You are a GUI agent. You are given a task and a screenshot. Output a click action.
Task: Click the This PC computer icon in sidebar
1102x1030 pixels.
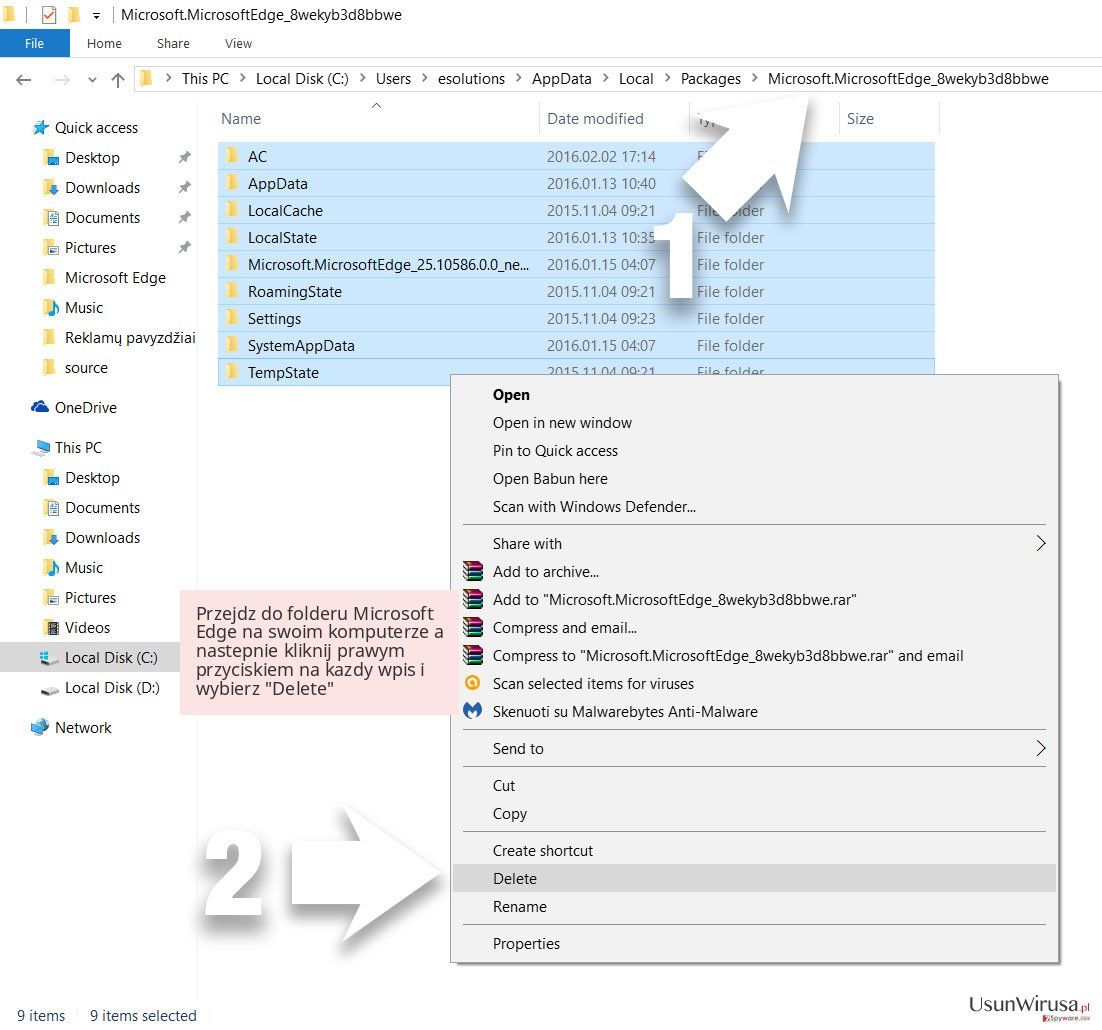(41, 448)
